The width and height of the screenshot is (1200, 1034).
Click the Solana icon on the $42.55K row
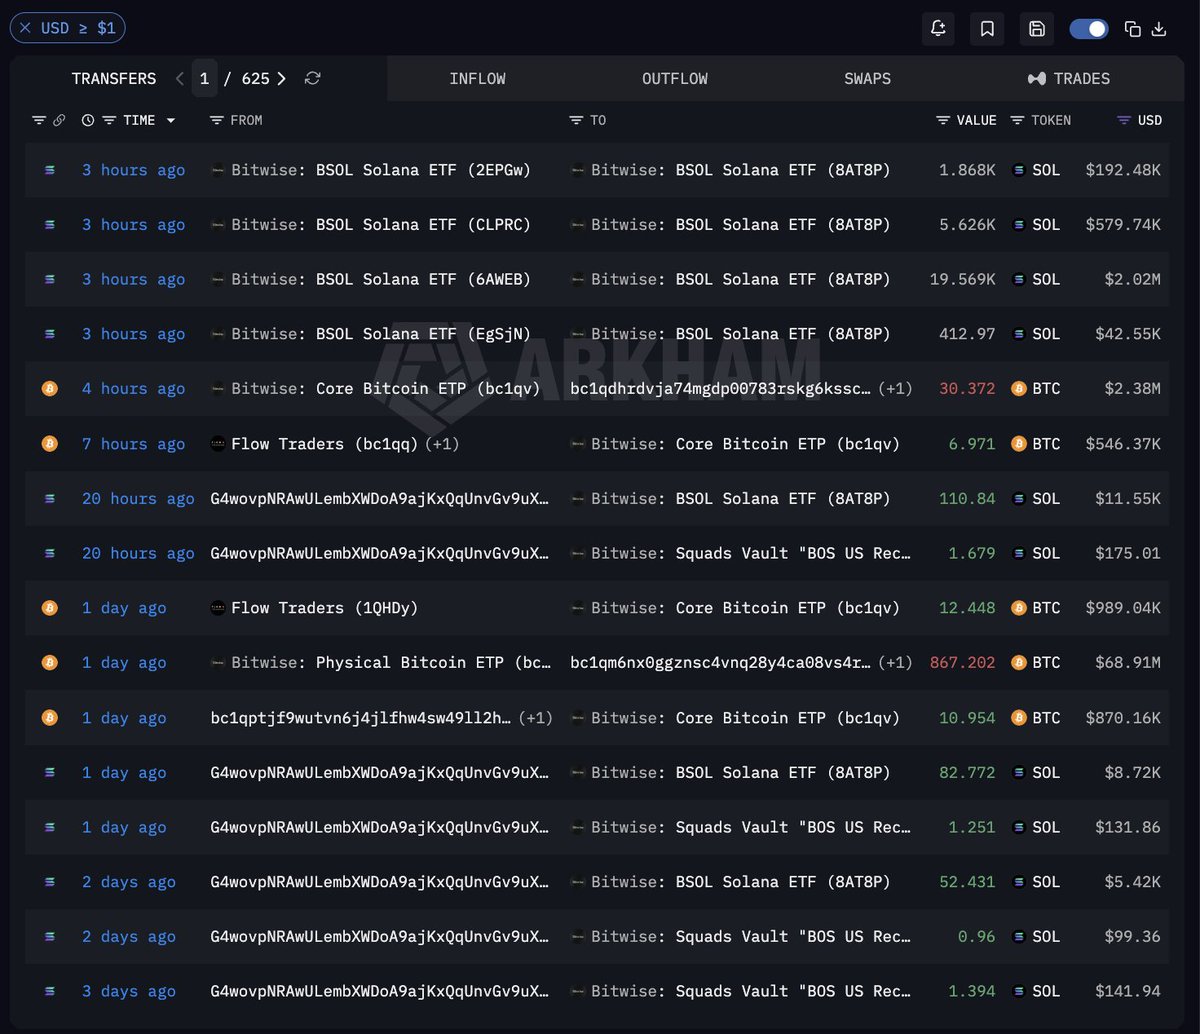pyautogui.click(x=50, y=334)
